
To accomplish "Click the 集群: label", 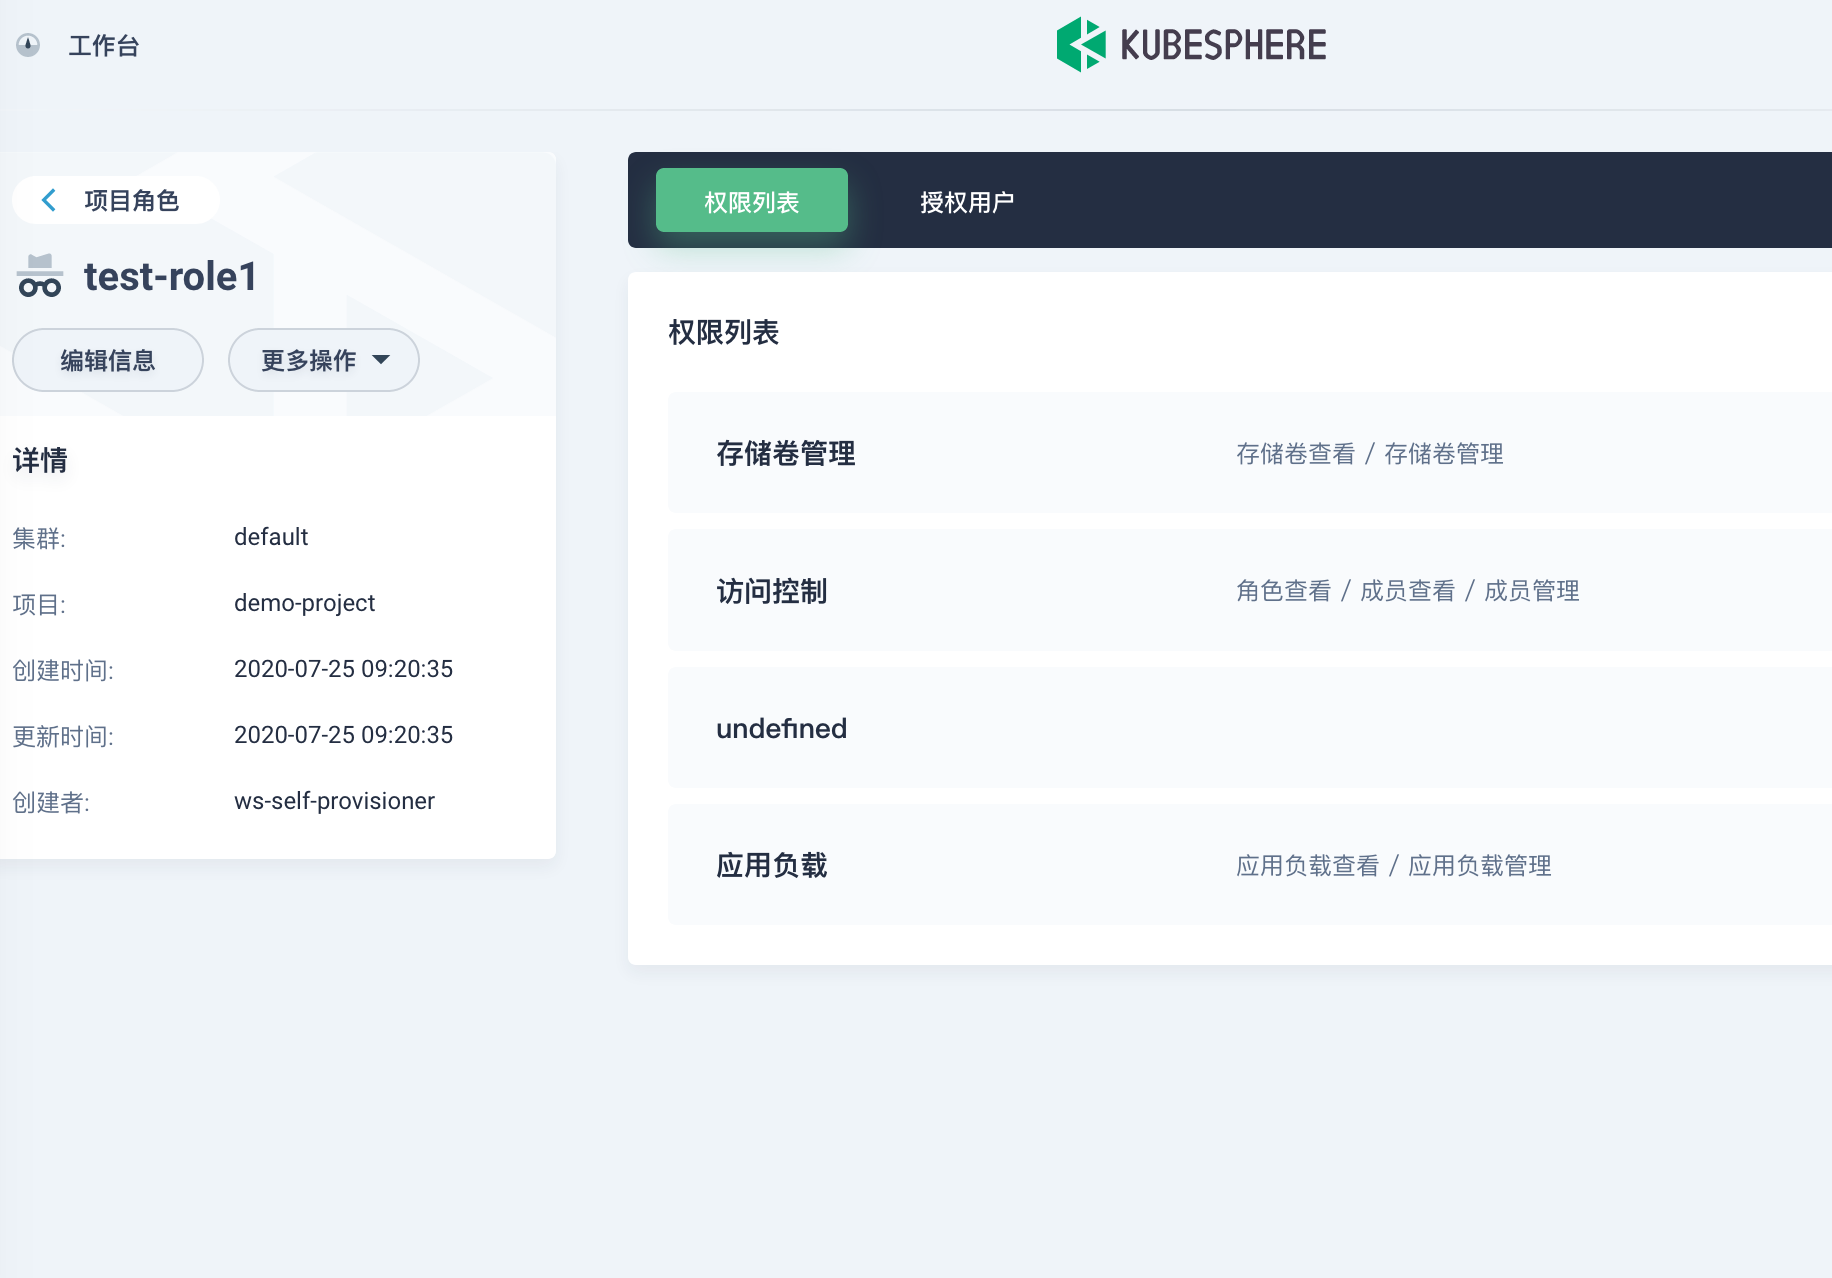I will [39, 538].
